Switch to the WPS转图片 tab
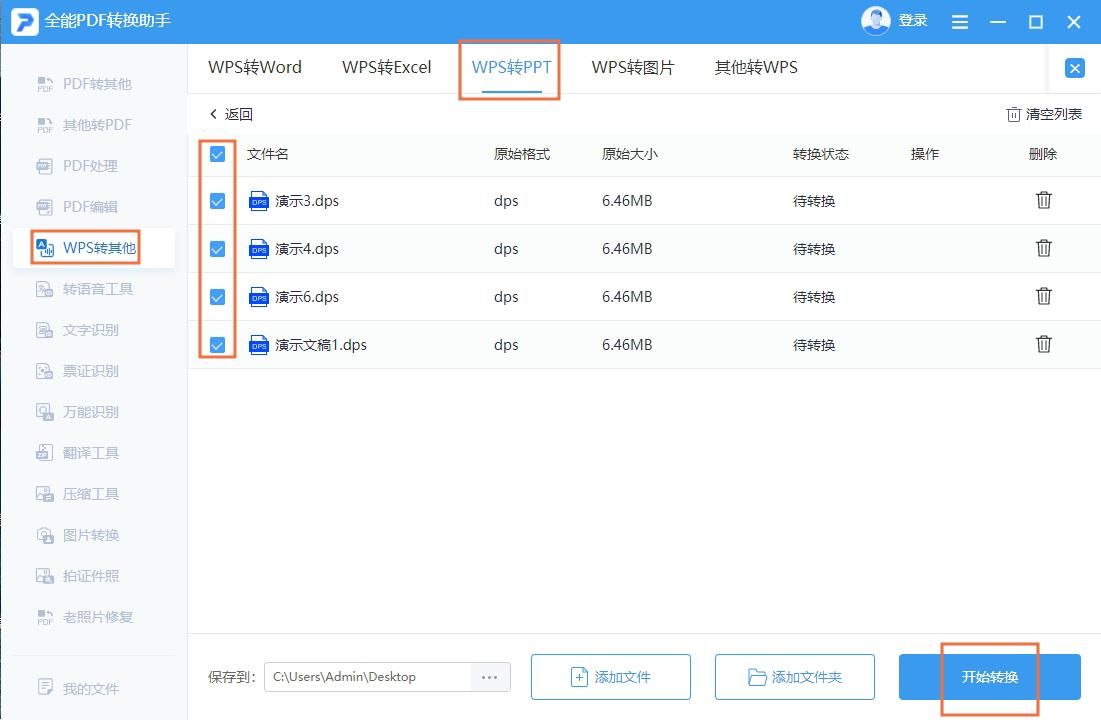1101x720 pixels. (x=633, y=67)
